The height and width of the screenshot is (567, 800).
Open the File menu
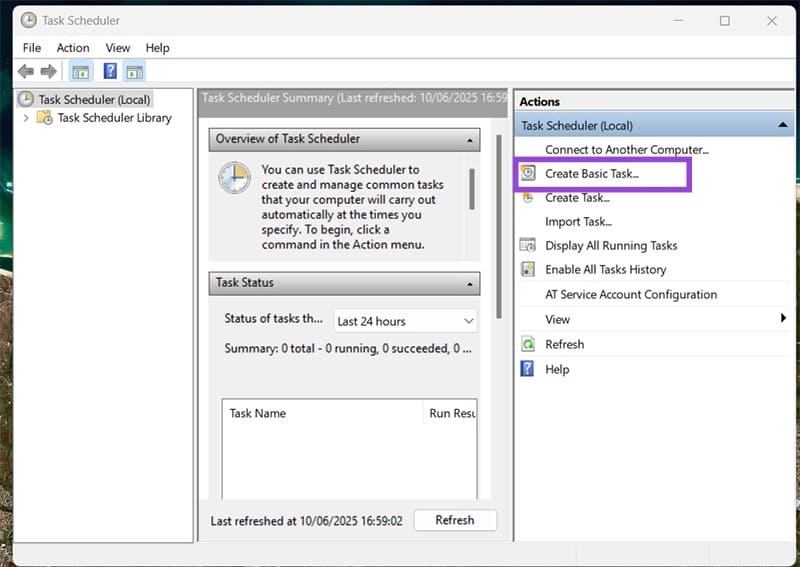pos(32,48)
